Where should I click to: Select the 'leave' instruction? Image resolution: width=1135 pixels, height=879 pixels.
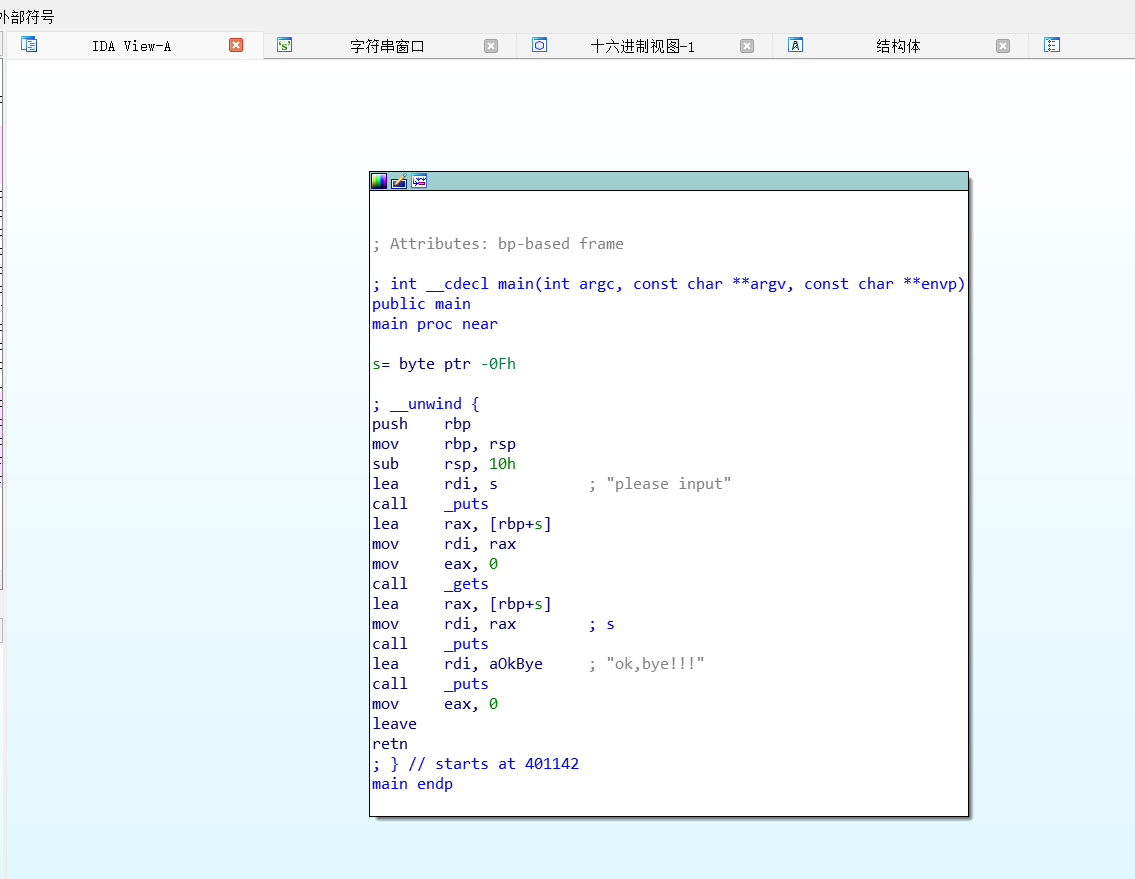click(x=394, y=724)
